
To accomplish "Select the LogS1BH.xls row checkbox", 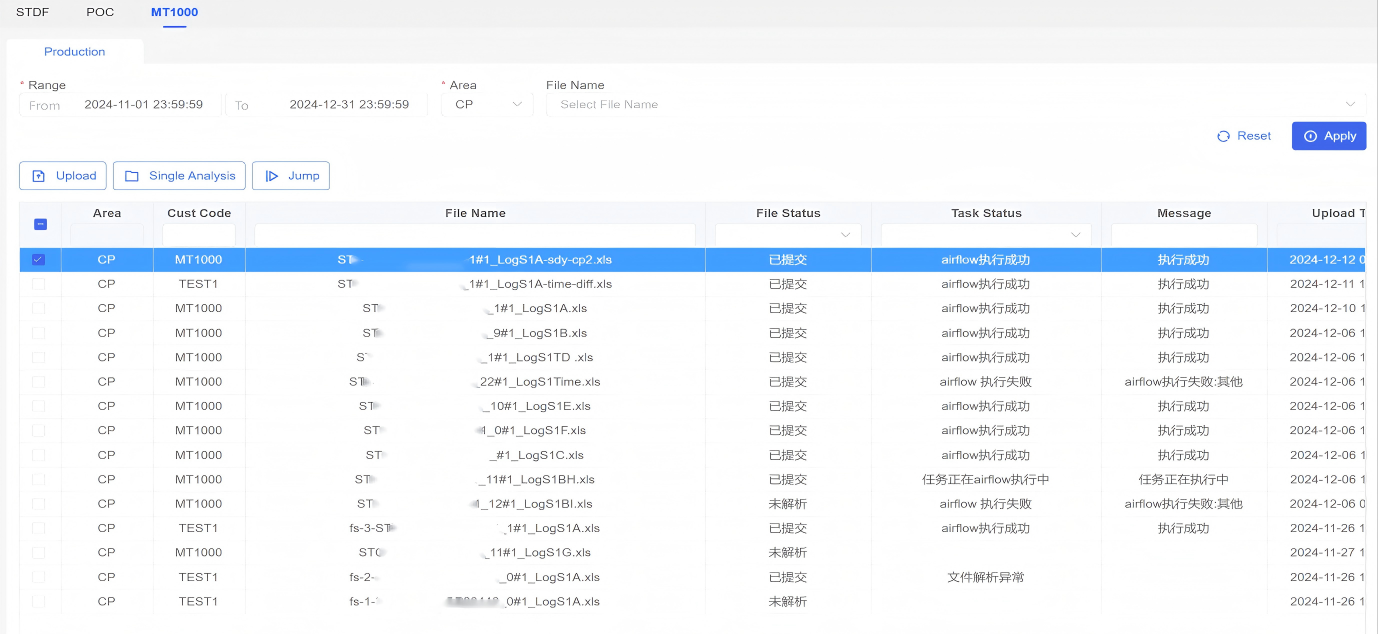I will (x=39, y=479).
